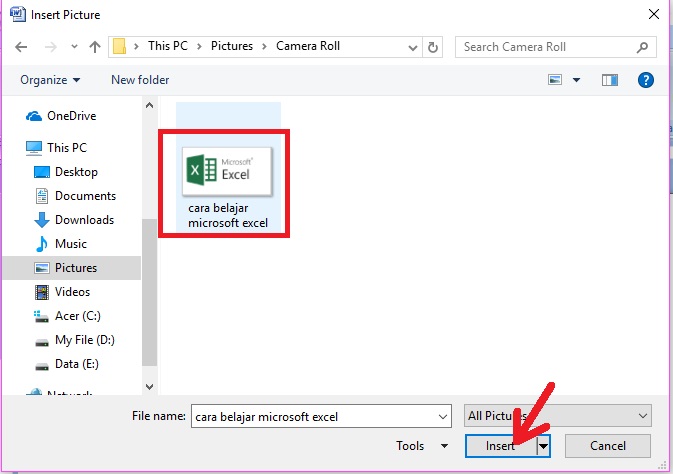Viewport: 673px width, 474px height.
Task: Expand the address bar history dropdown
Action: 413,47
